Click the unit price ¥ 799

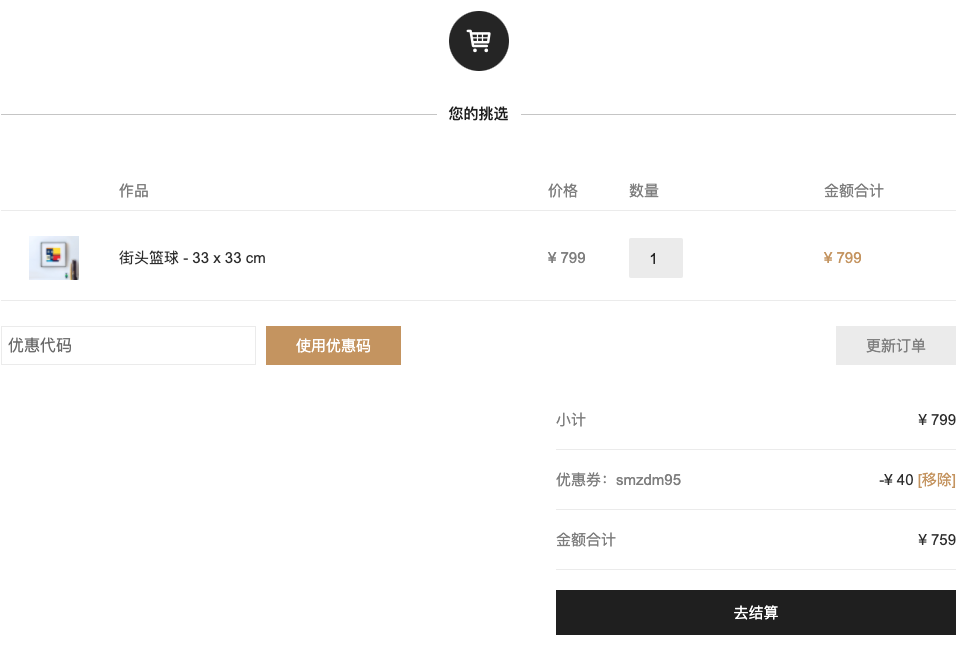click(x=566, y=258)
